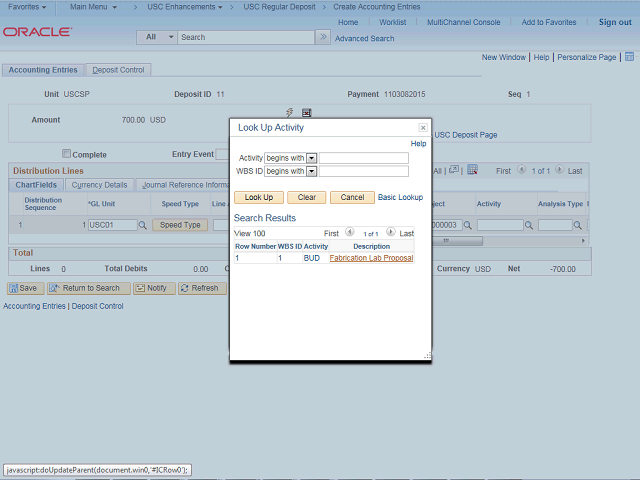Open the Activity field lookup magnifier

pos(529,225)
